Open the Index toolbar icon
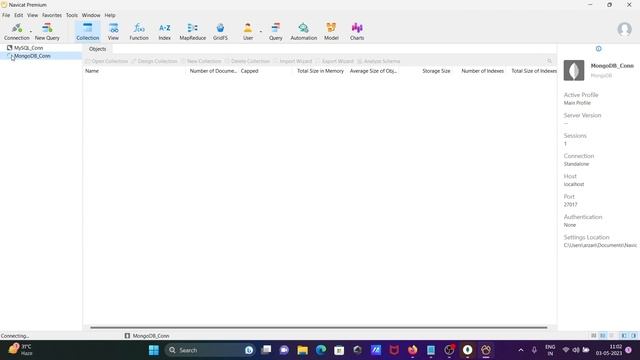 164,31
